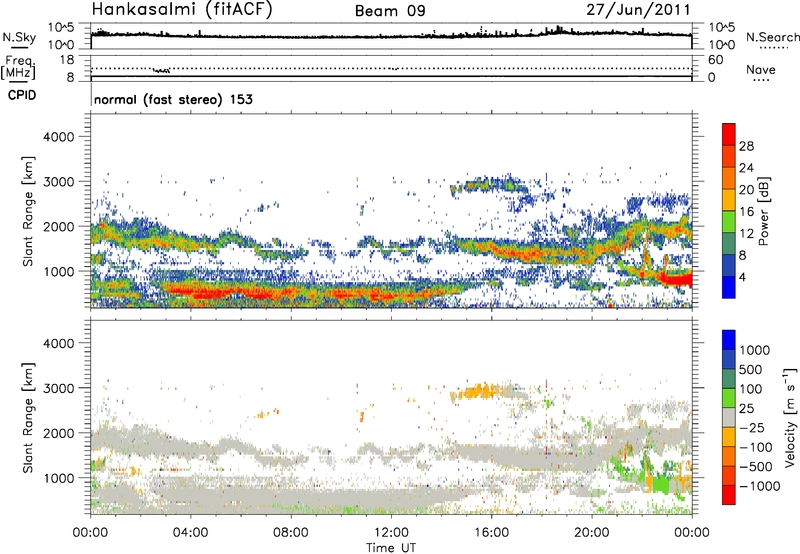The width and height of the screenshot is (800, 554).
Task: Pick the orange power segment between 20 and 24
Action: coord(729,178)
